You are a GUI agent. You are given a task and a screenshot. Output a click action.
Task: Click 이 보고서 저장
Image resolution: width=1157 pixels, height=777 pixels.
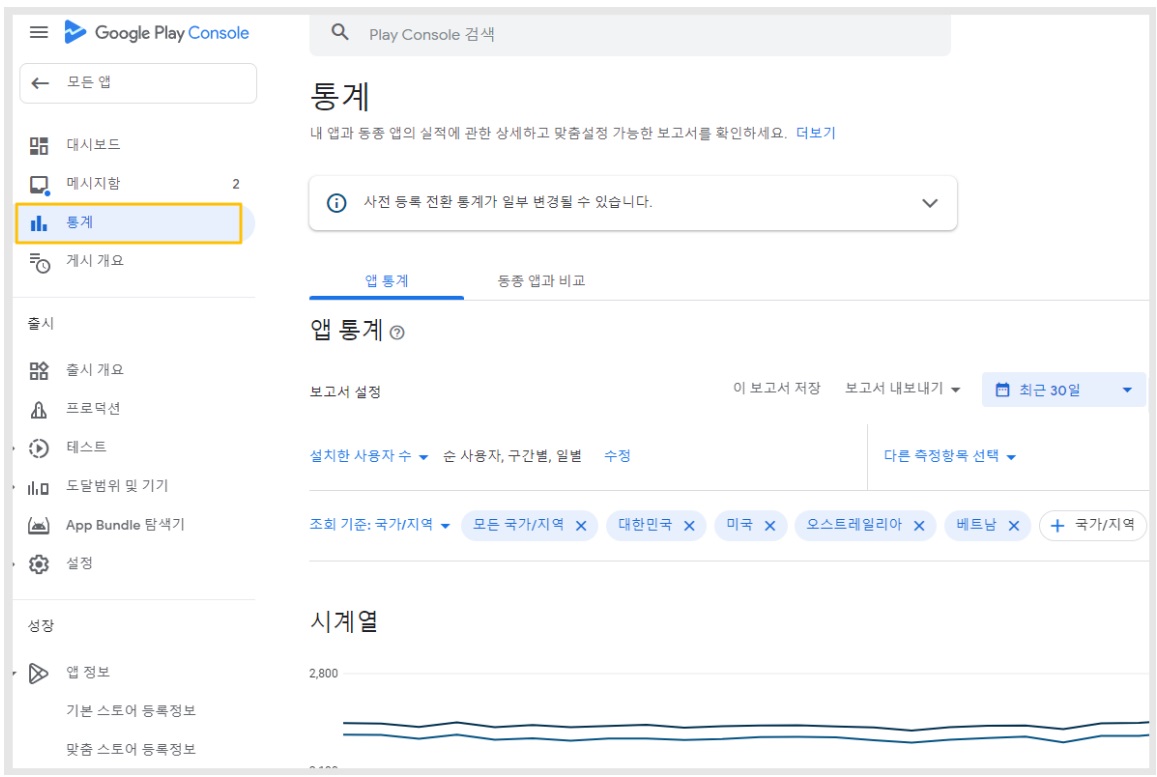click(776, 389)
